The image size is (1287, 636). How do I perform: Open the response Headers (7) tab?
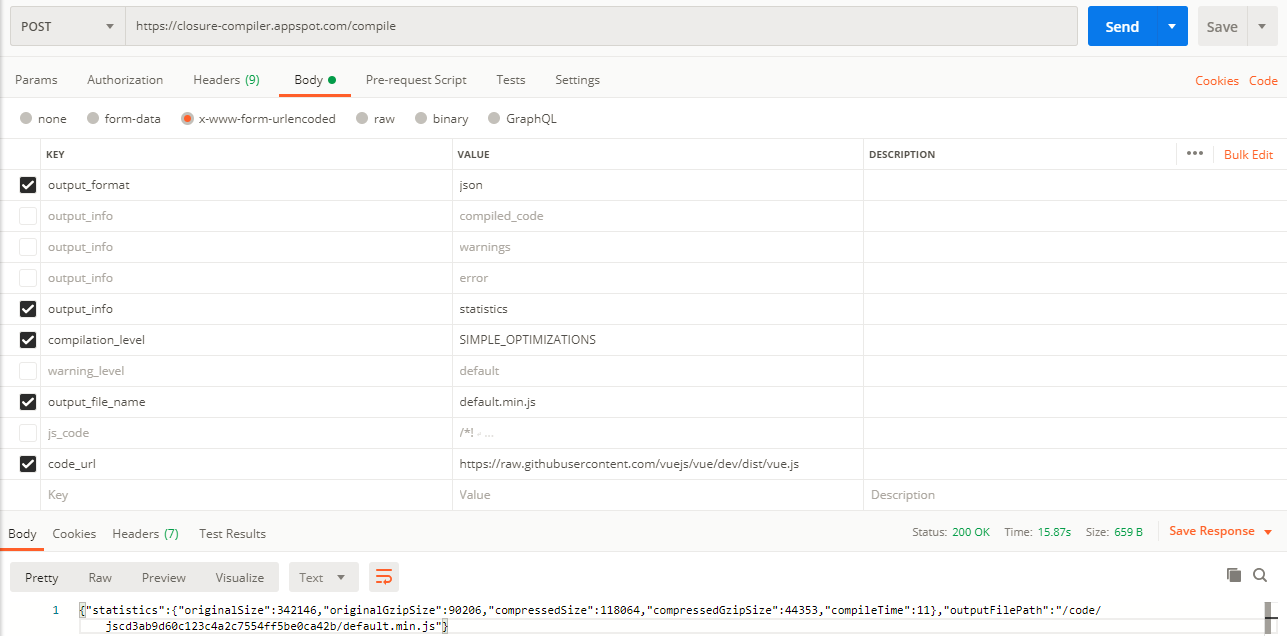145,534
